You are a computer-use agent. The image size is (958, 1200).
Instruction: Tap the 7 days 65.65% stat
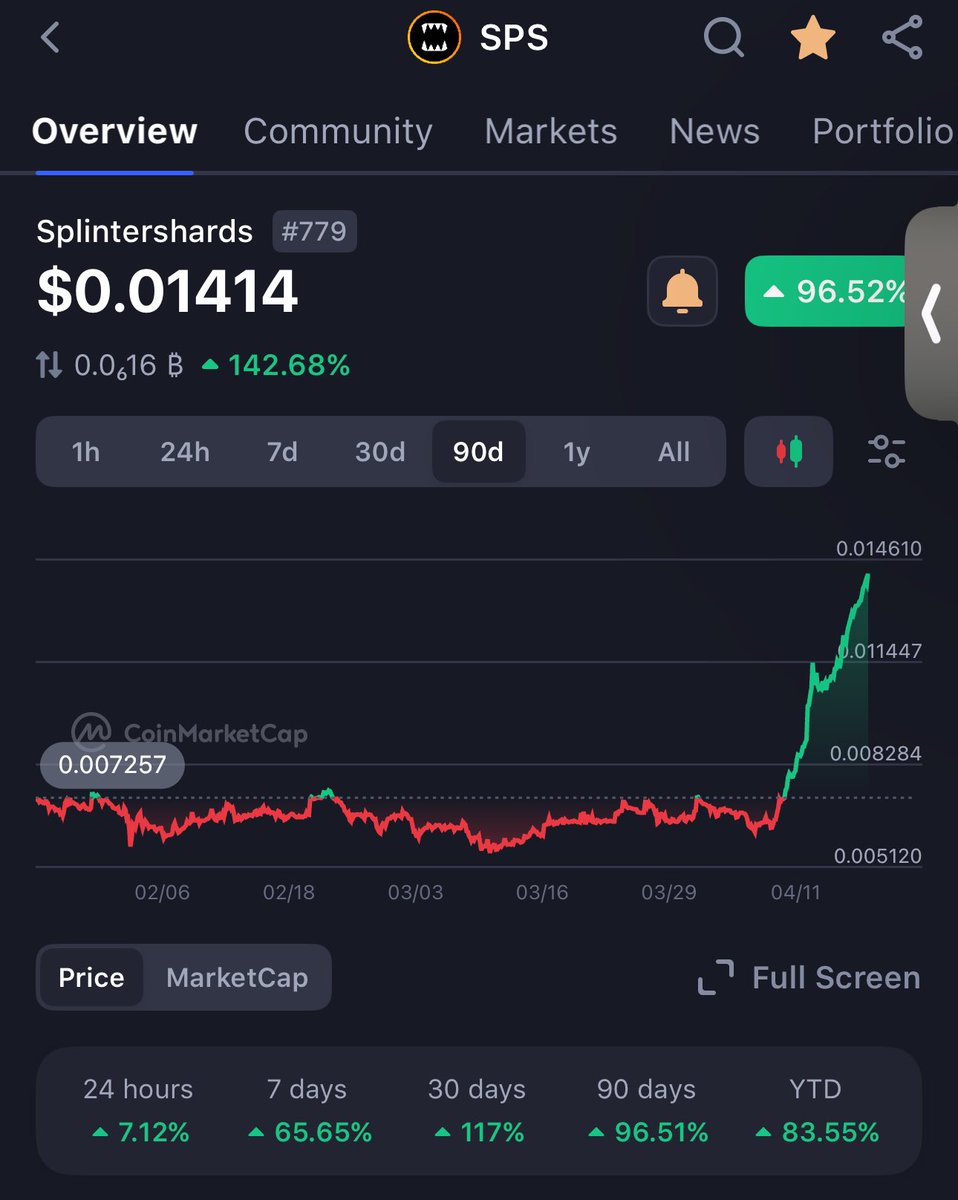(309, 1111)
